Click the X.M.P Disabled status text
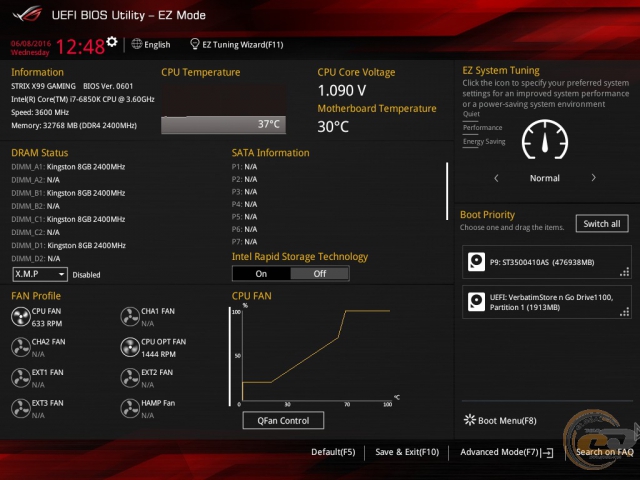 tap(86, 275)
